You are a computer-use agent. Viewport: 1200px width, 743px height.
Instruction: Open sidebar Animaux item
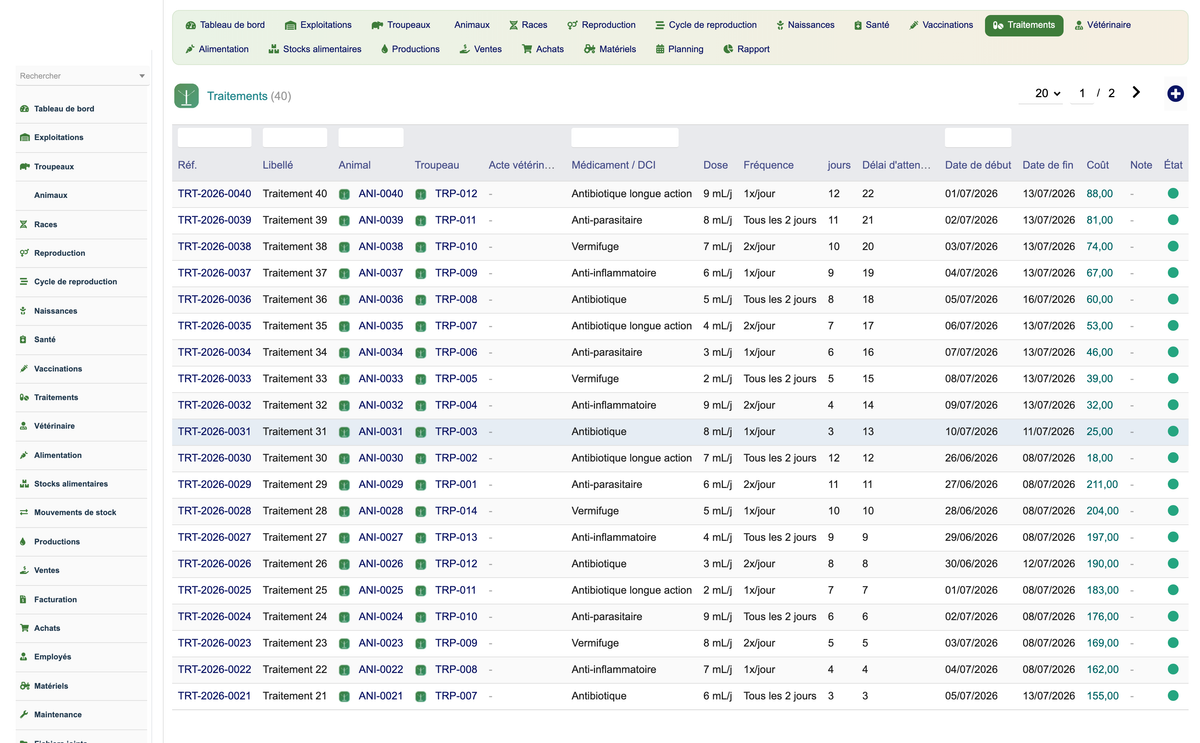click(x=51, y=196)
